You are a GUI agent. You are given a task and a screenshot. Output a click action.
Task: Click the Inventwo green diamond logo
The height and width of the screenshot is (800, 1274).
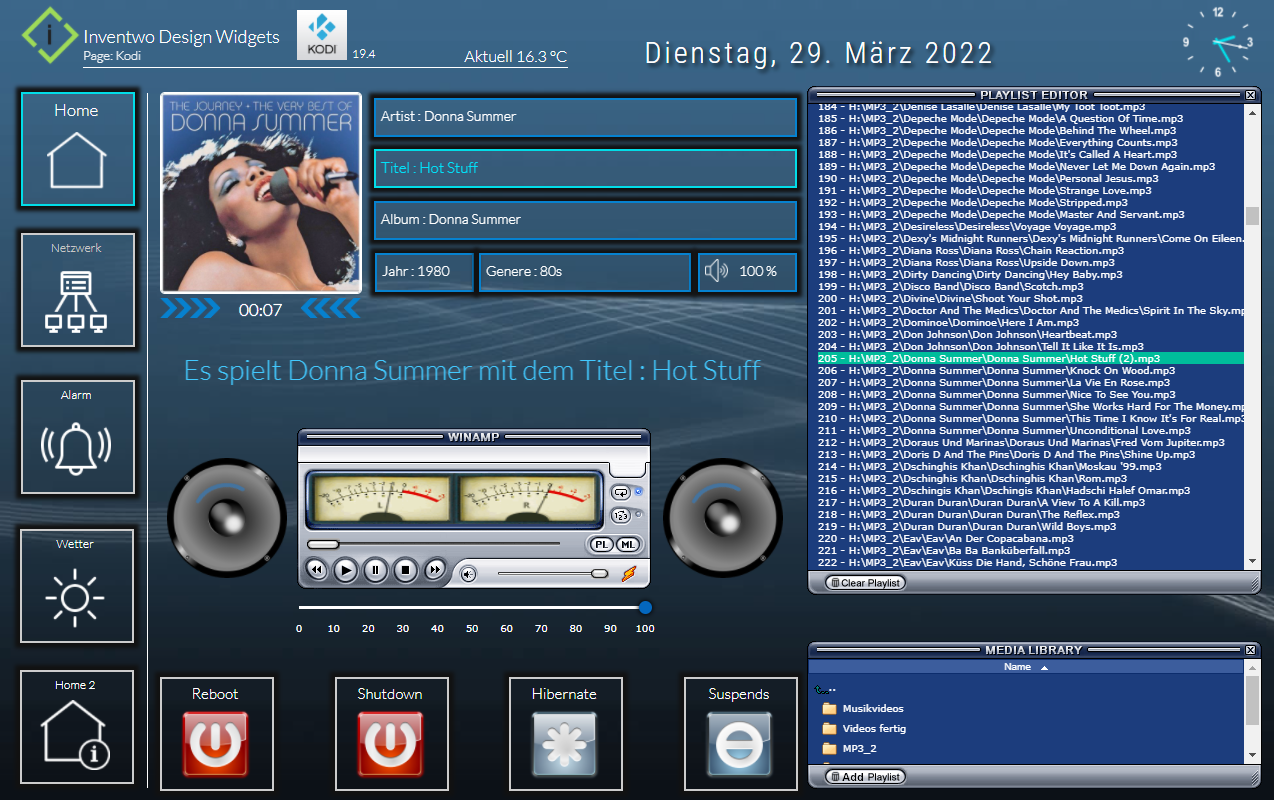49,34
